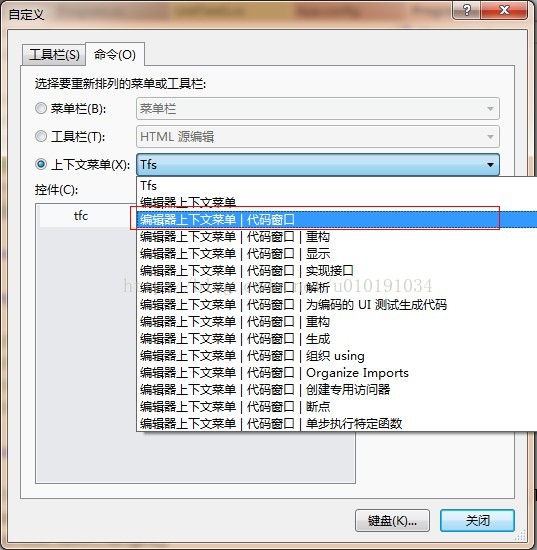Click the 关闭 button

[477, 521]
